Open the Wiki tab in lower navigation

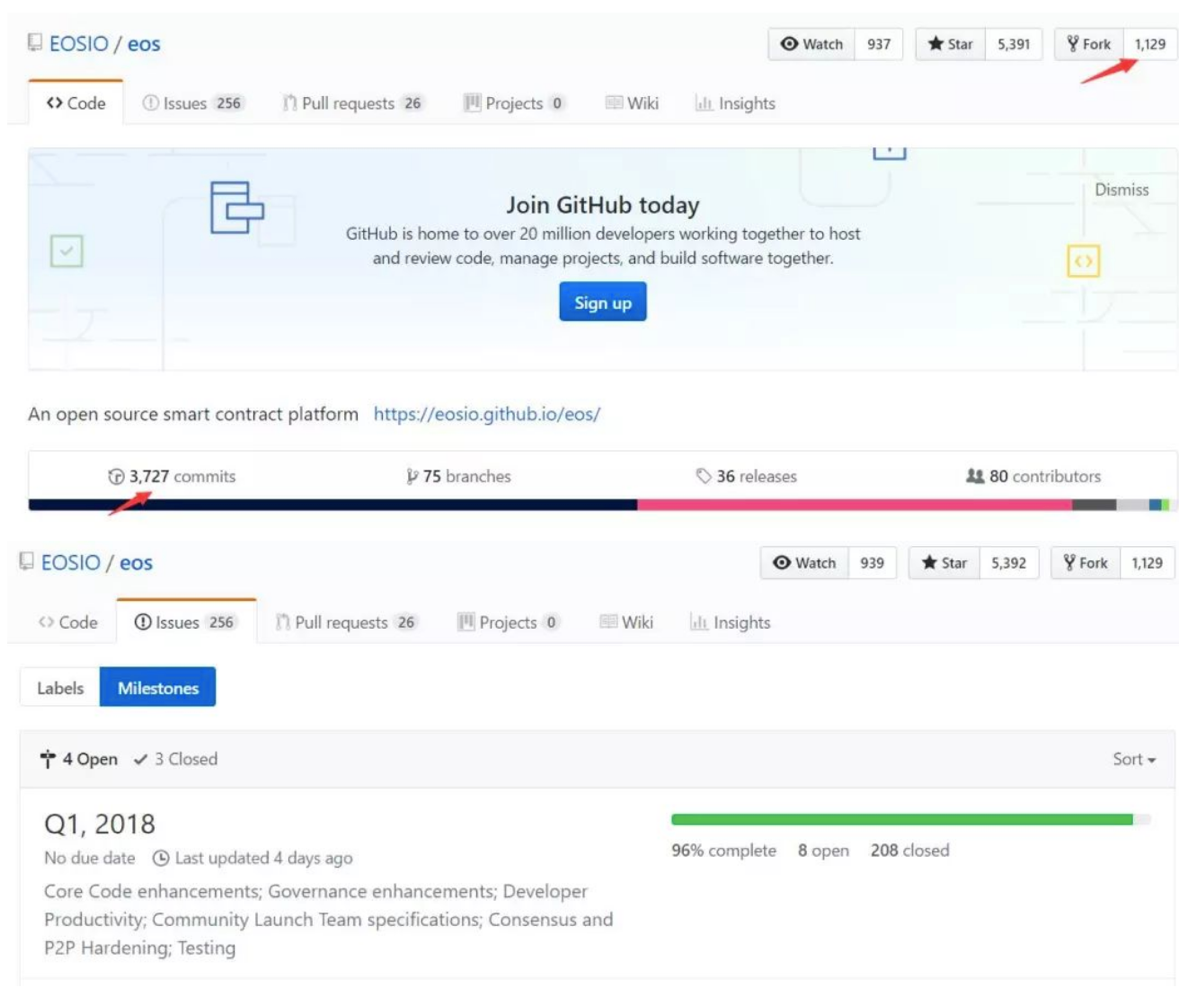(x=627, y=623)
